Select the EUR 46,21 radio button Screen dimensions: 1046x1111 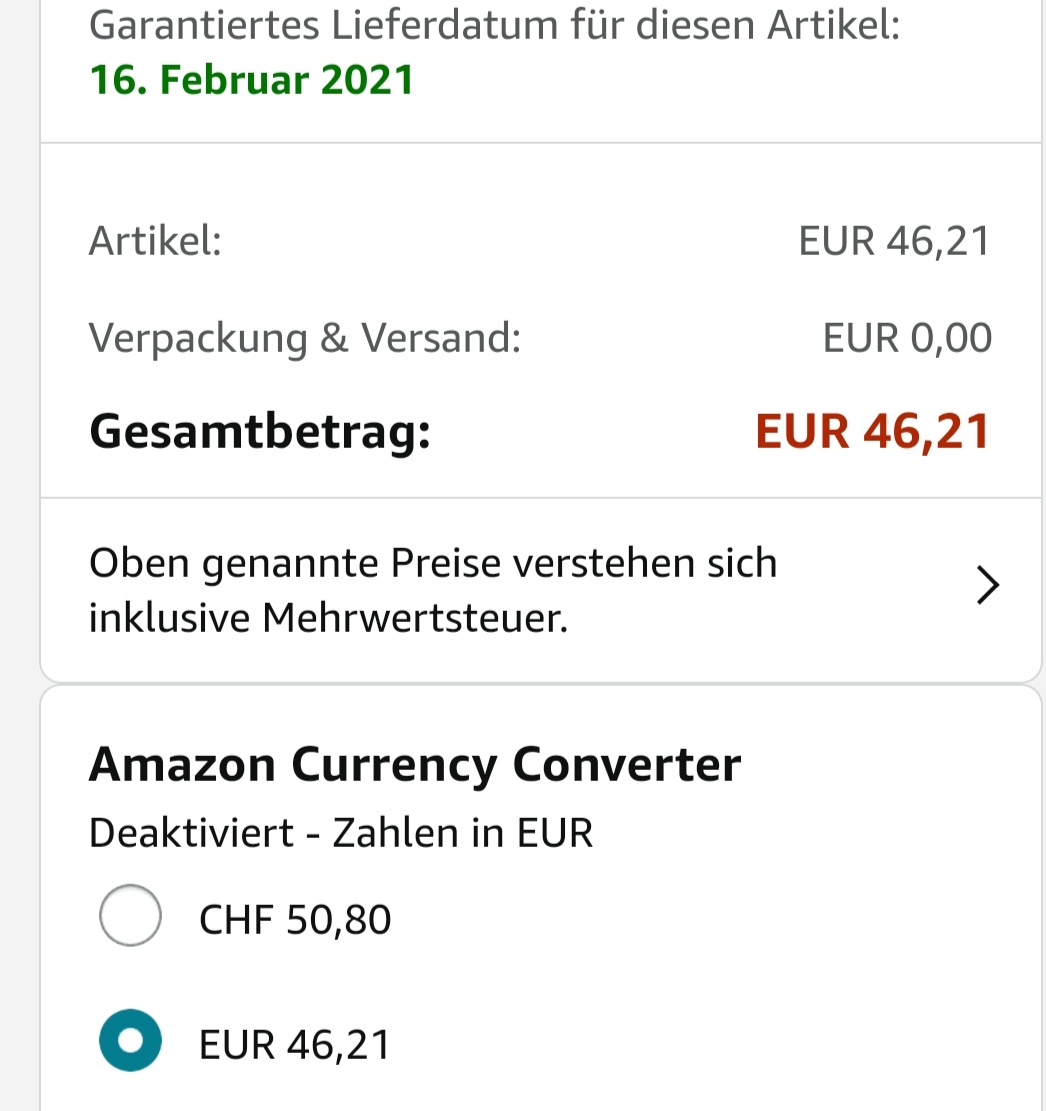point(130,1041)
